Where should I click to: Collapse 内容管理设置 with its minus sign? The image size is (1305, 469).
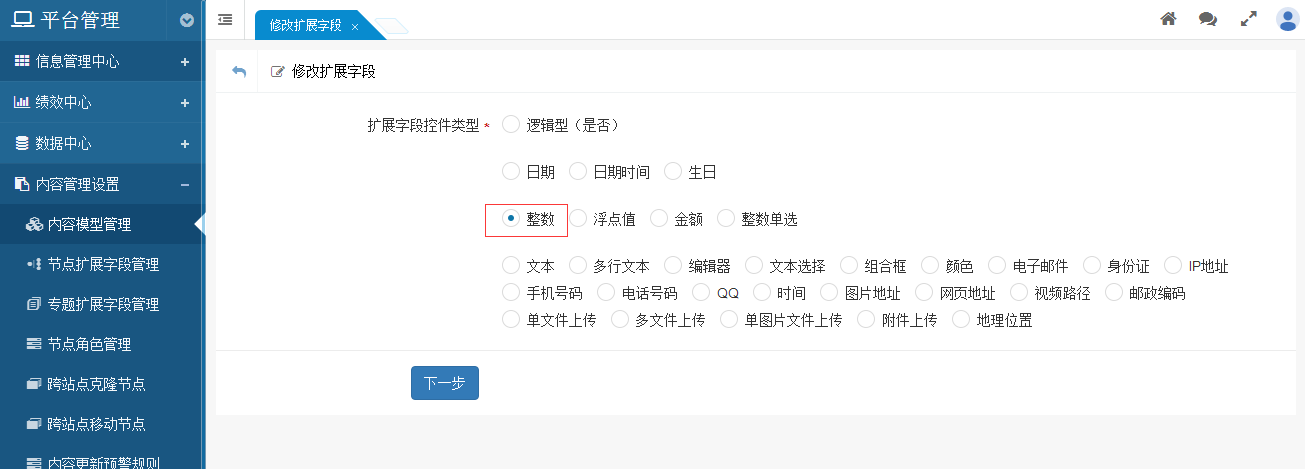[x=185, y=184]
